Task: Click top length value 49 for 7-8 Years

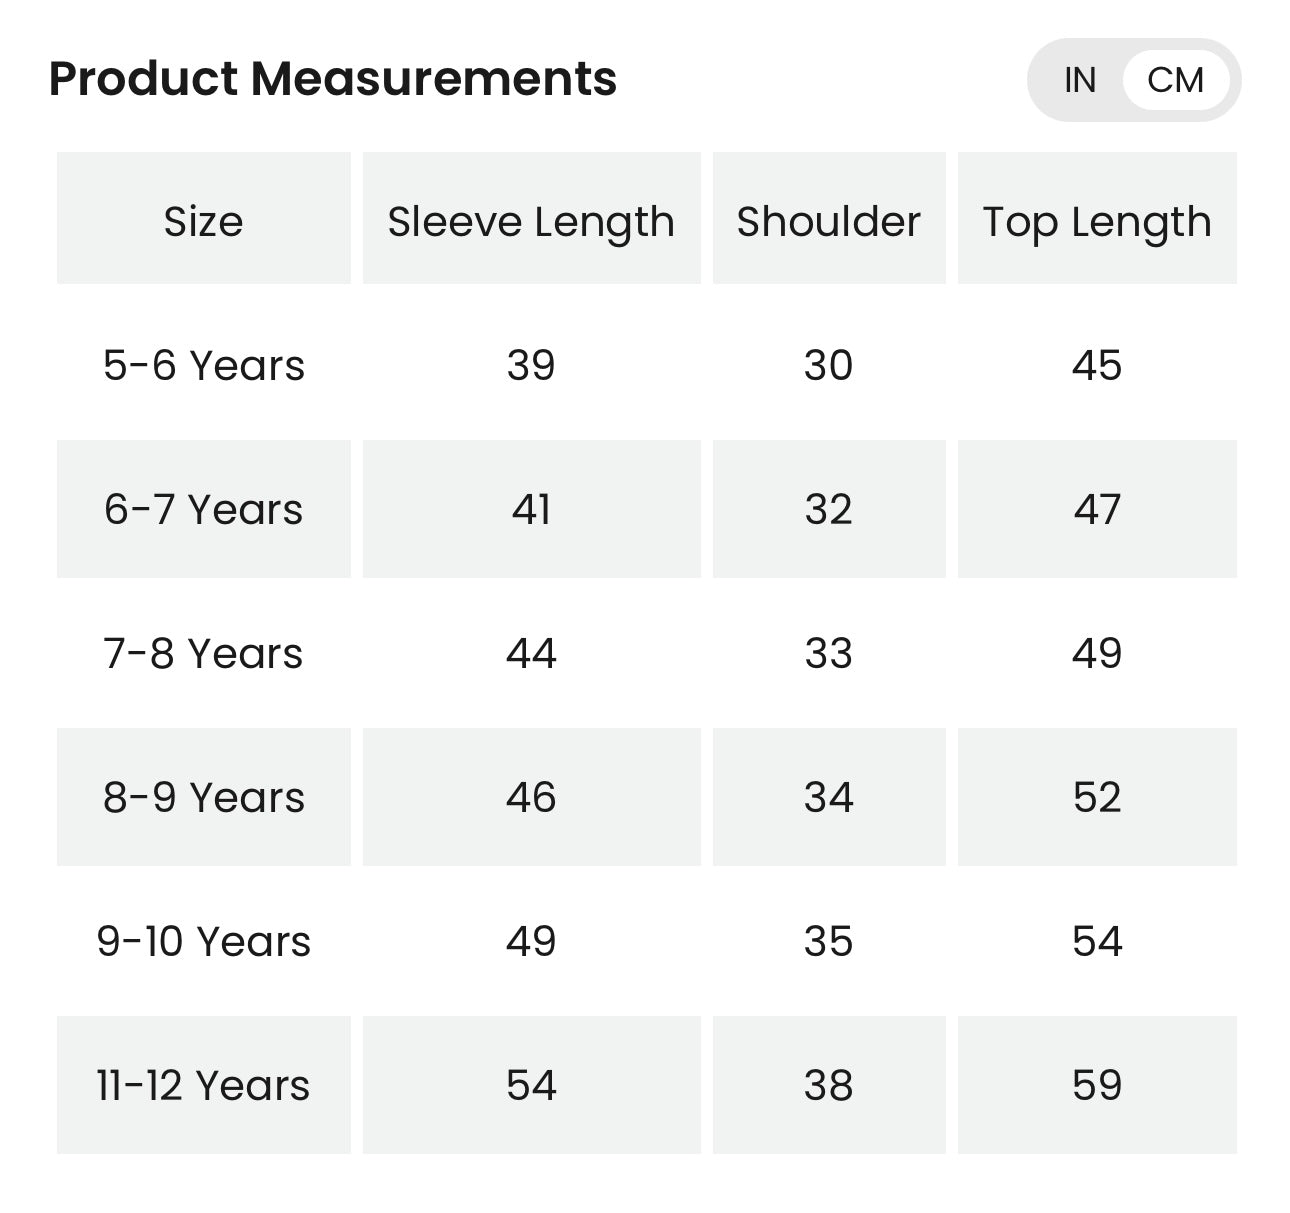Action: [1097, 653]
